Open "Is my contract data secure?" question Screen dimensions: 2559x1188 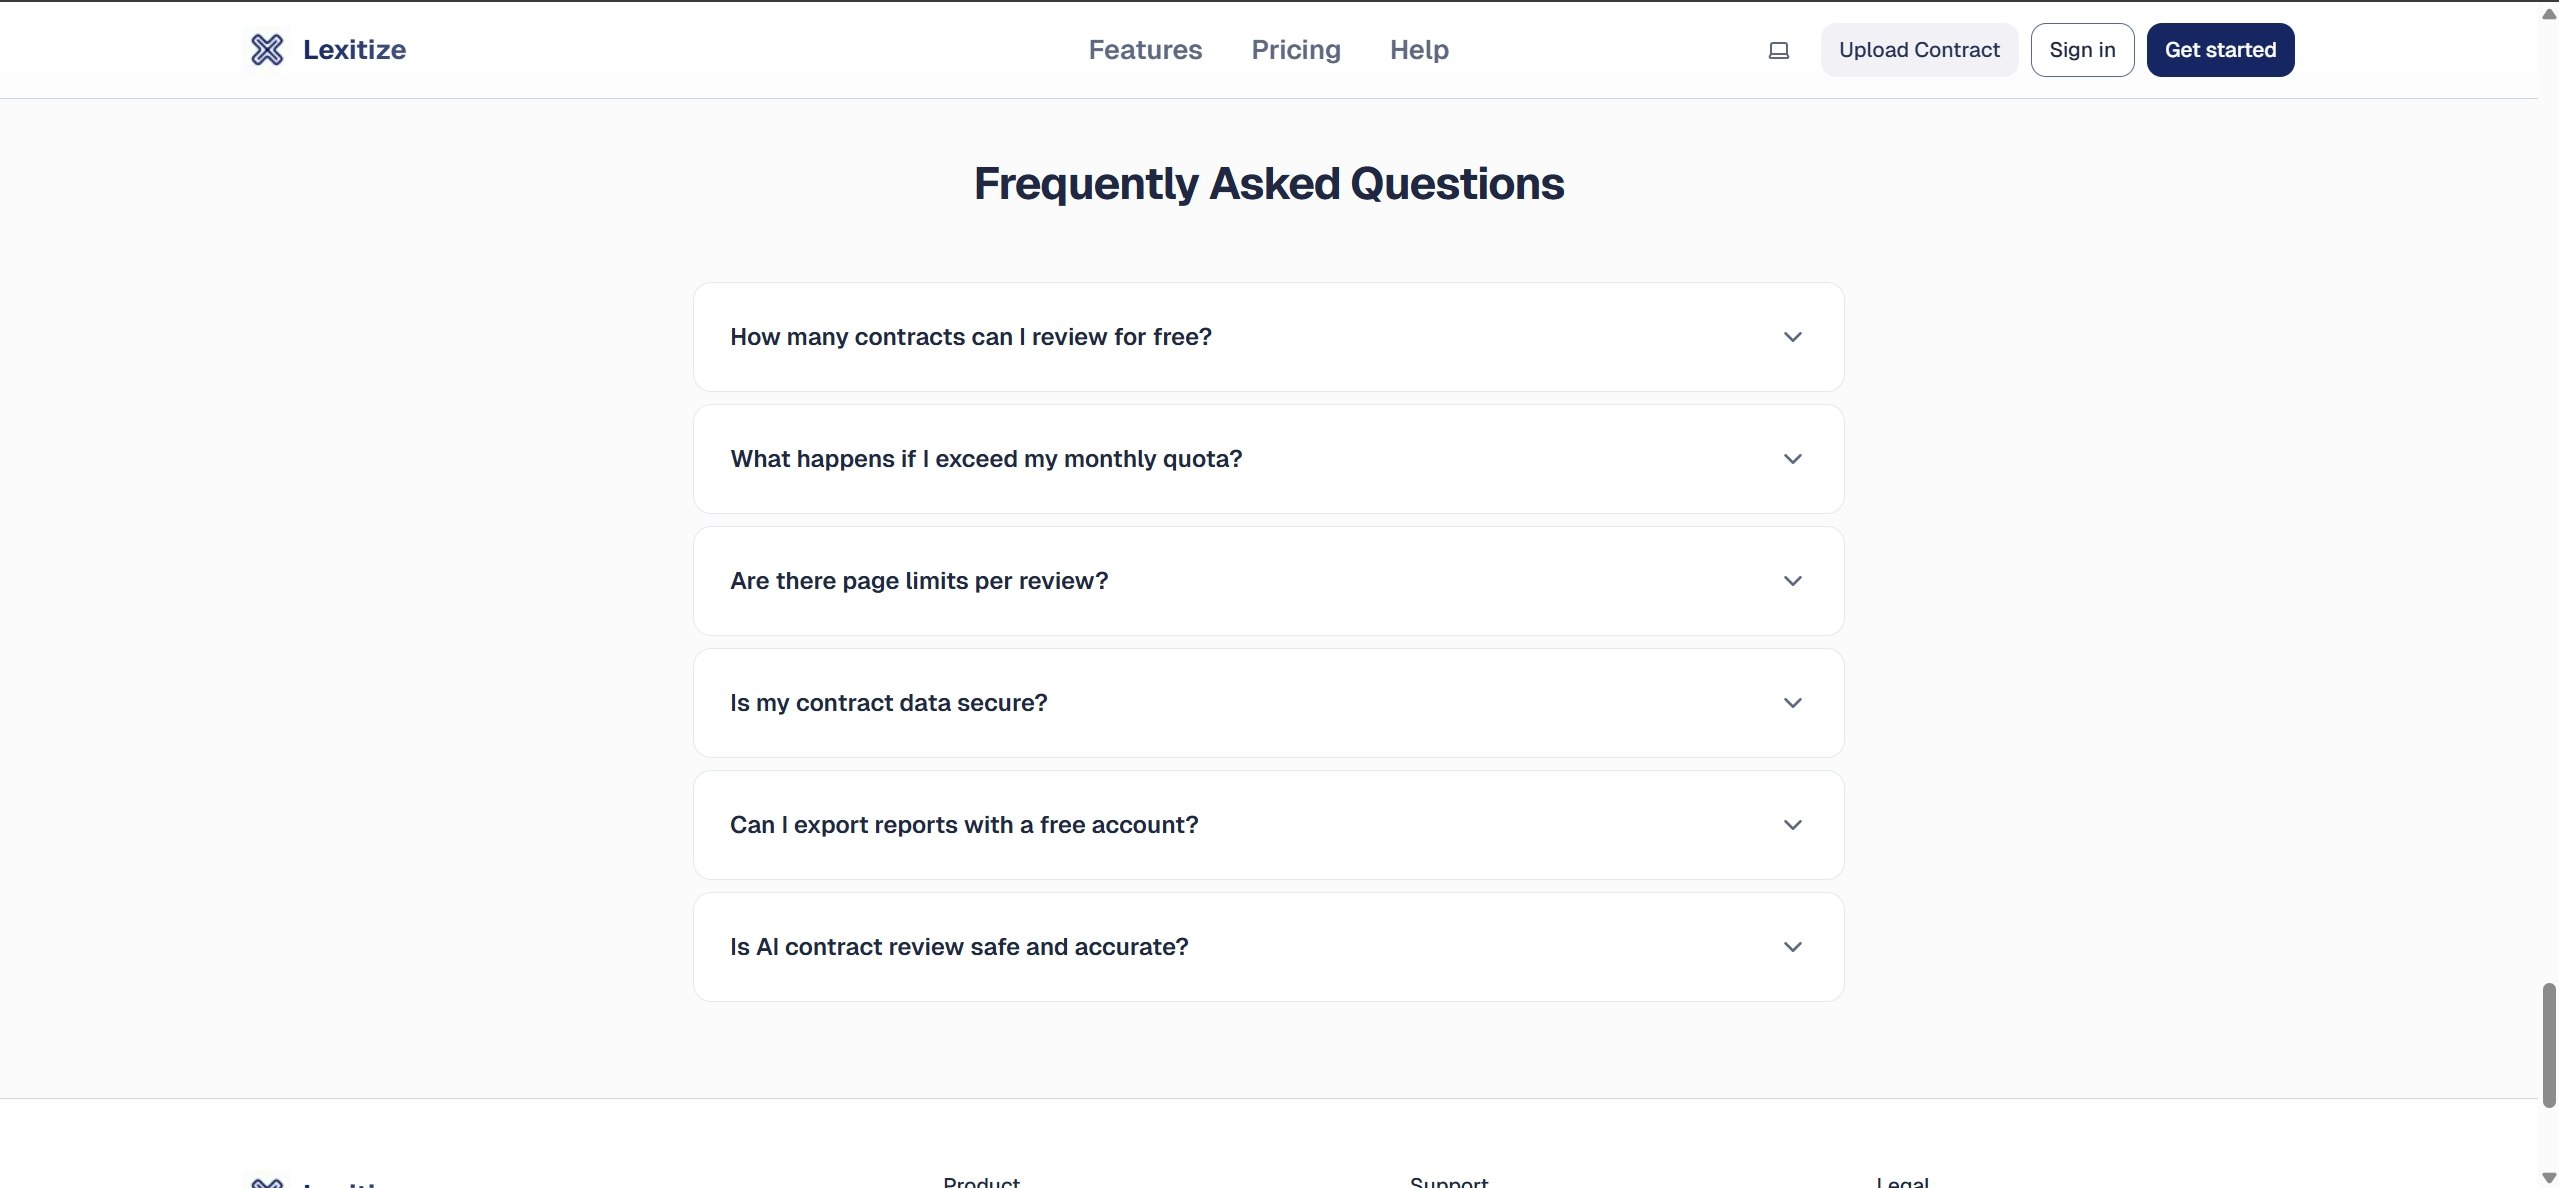888,703
